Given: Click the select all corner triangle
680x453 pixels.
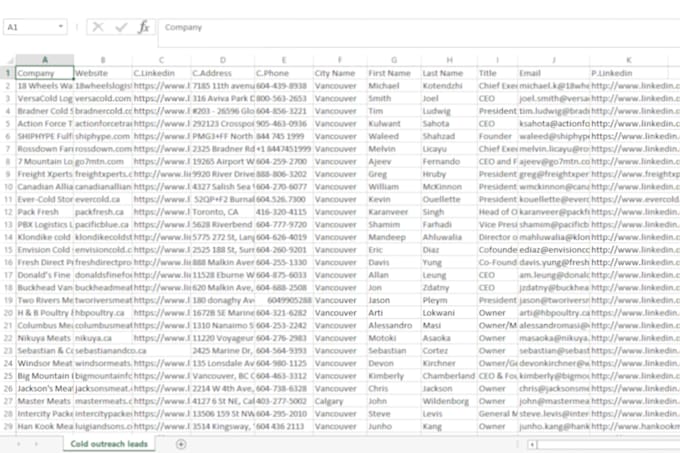Looking at the screenshot, I should pyautogui.click(x=10, y=60).
